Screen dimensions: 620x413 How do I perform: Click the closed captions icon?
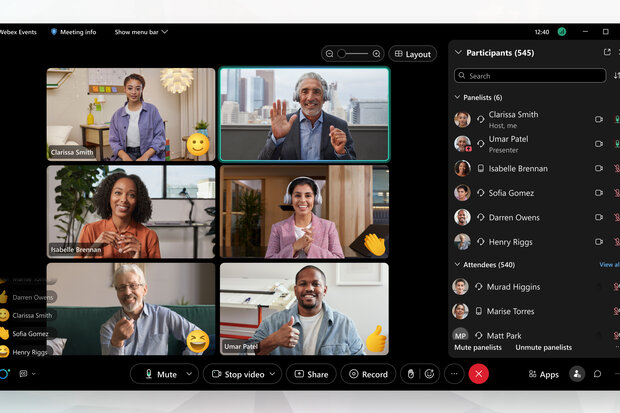pos(23,373)
